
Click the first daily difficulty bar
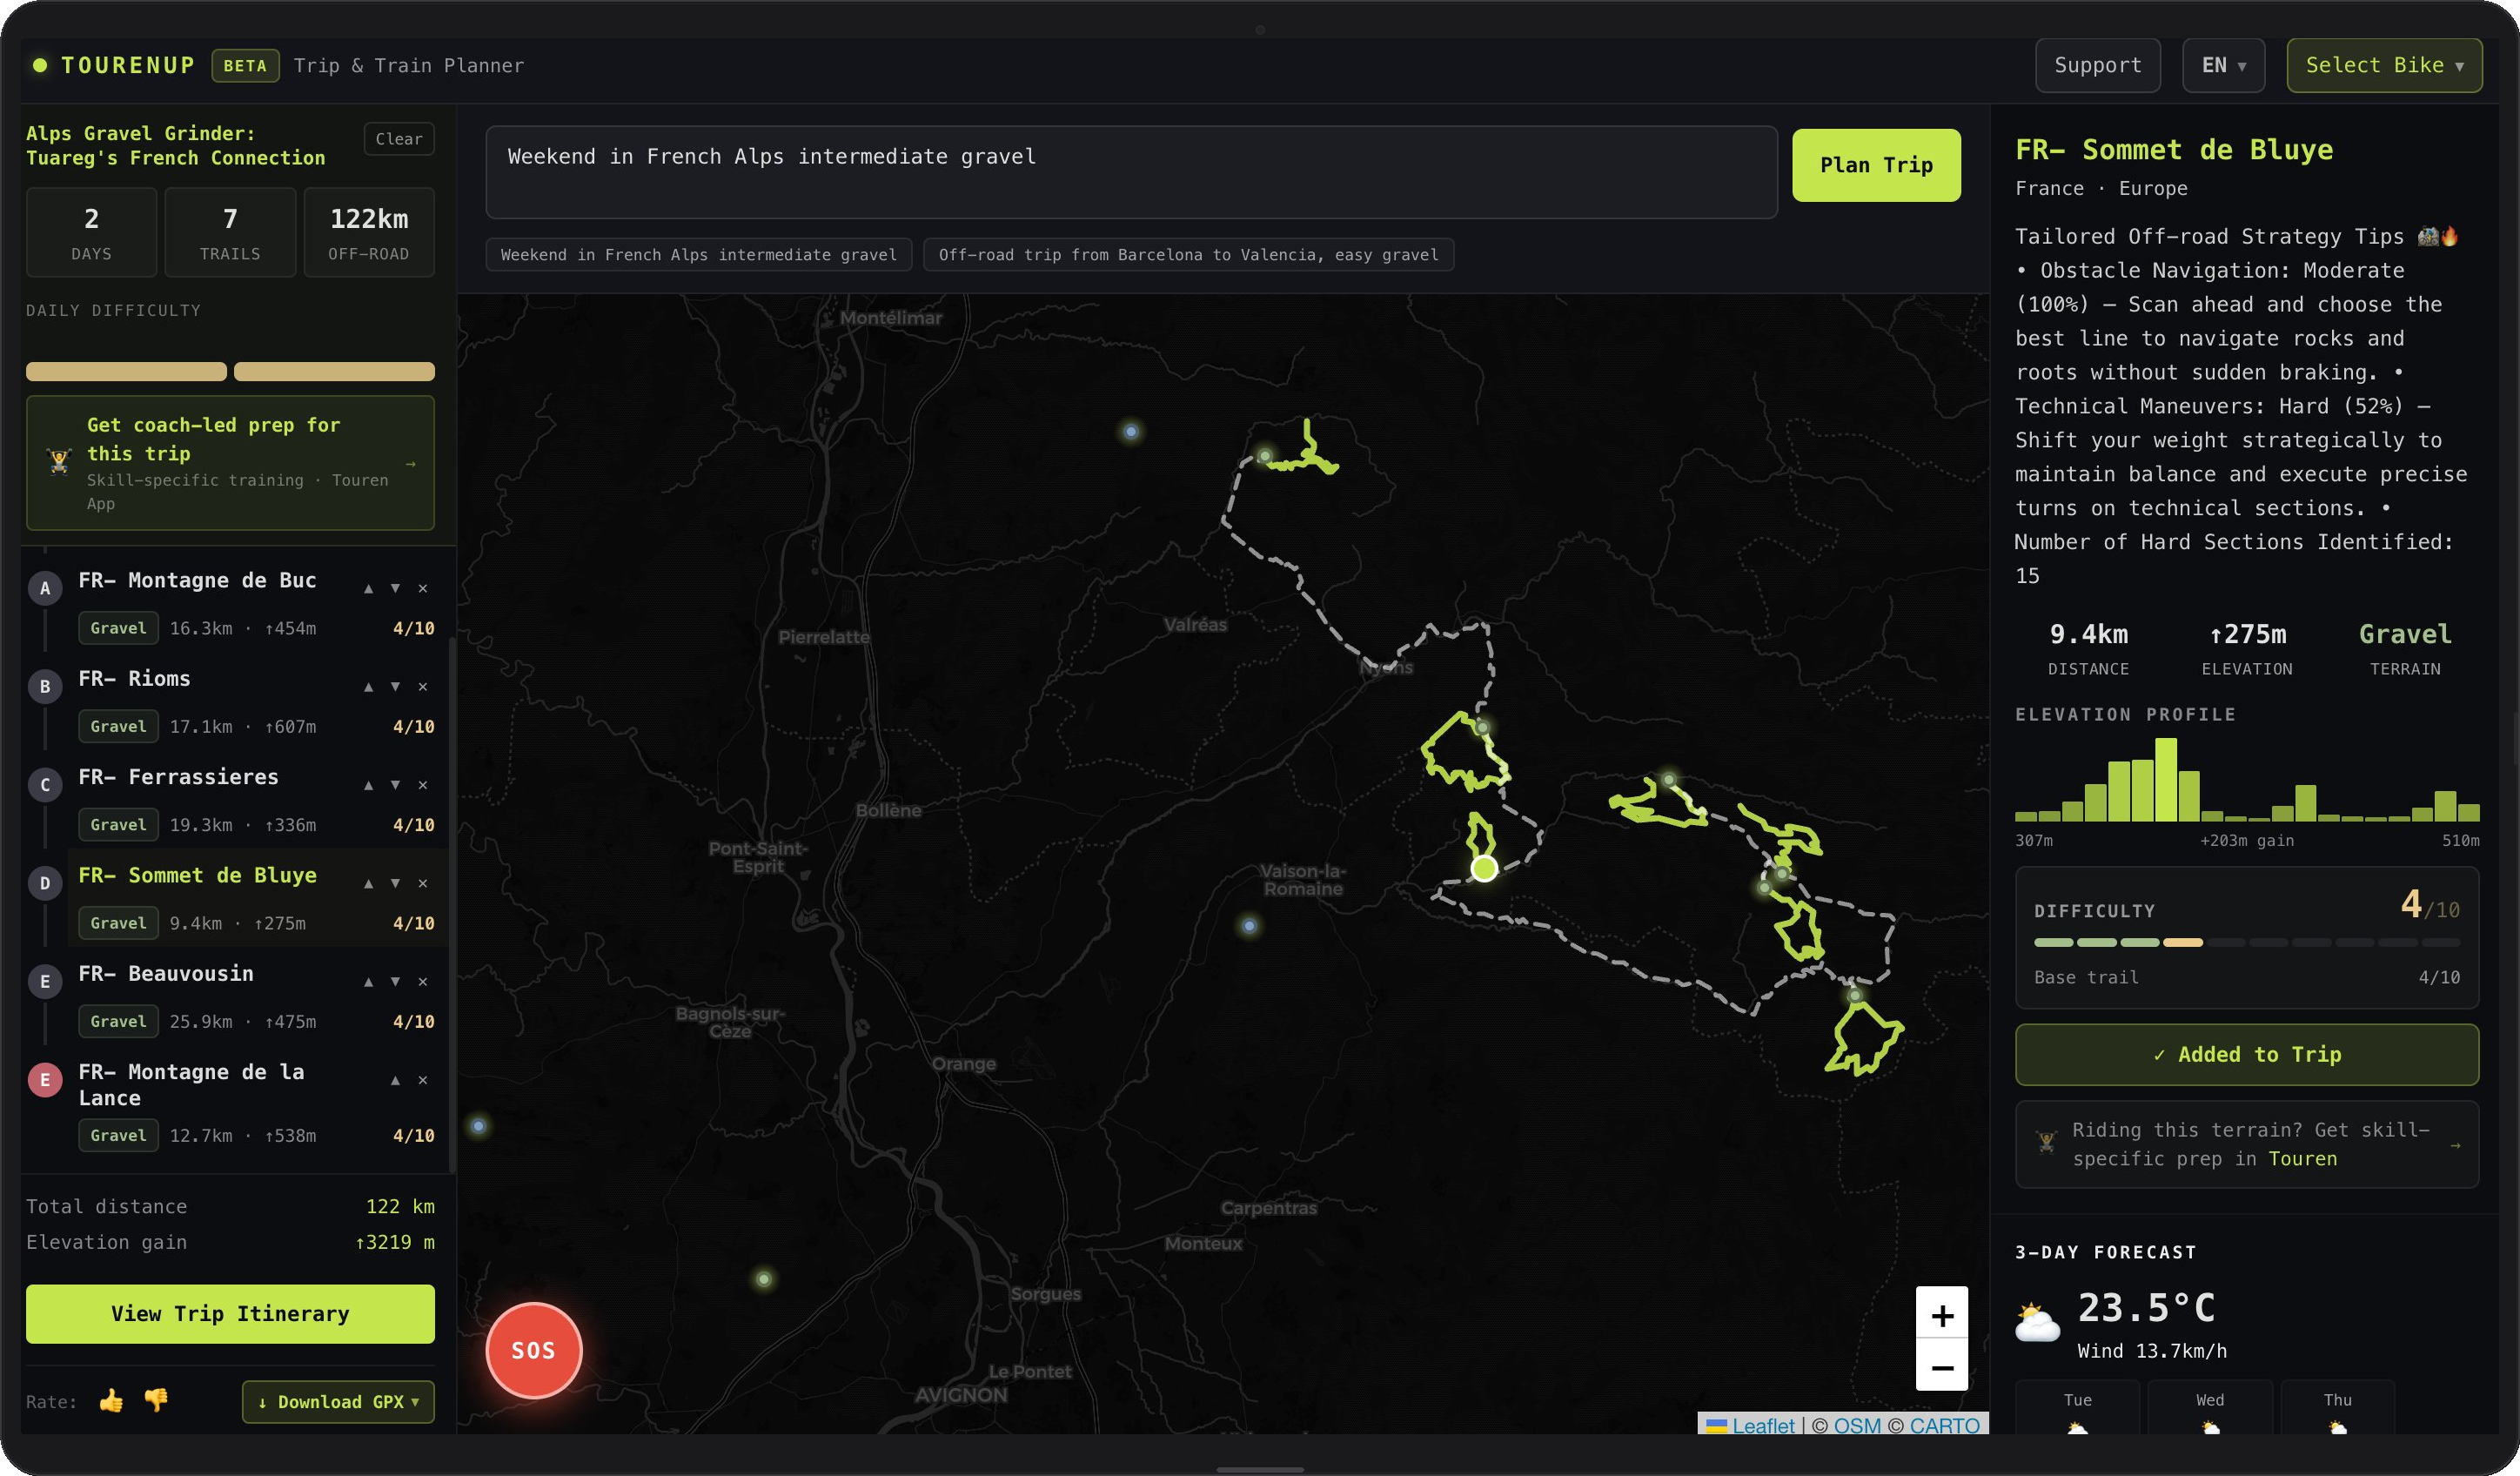click(x=126, y=372)
